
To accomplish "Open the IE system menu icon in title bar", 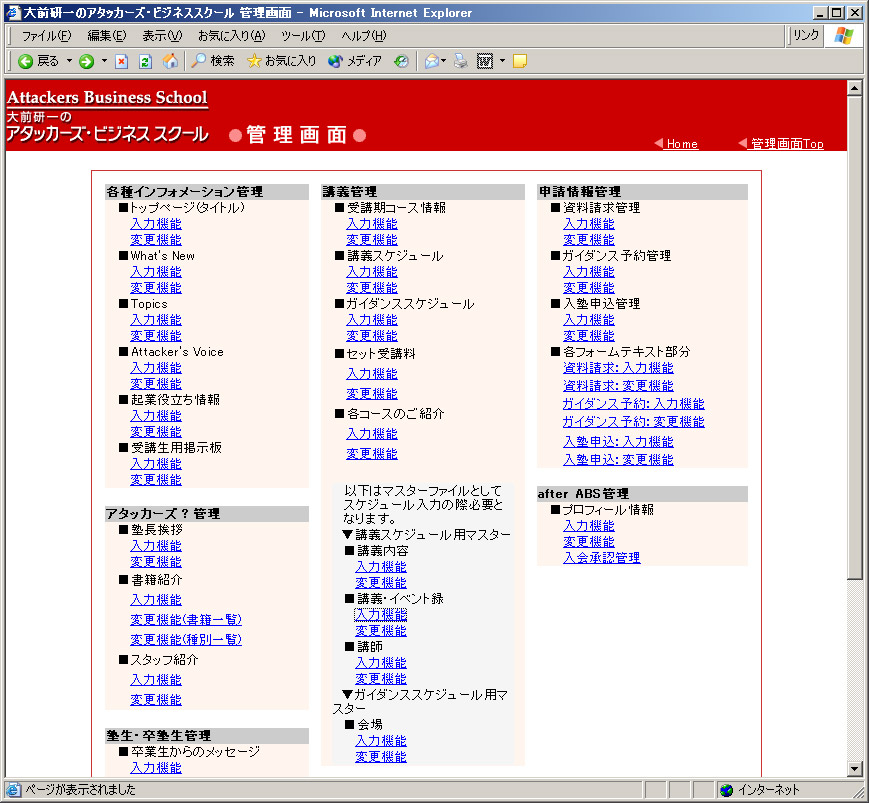I will click(x=13, y=12).
